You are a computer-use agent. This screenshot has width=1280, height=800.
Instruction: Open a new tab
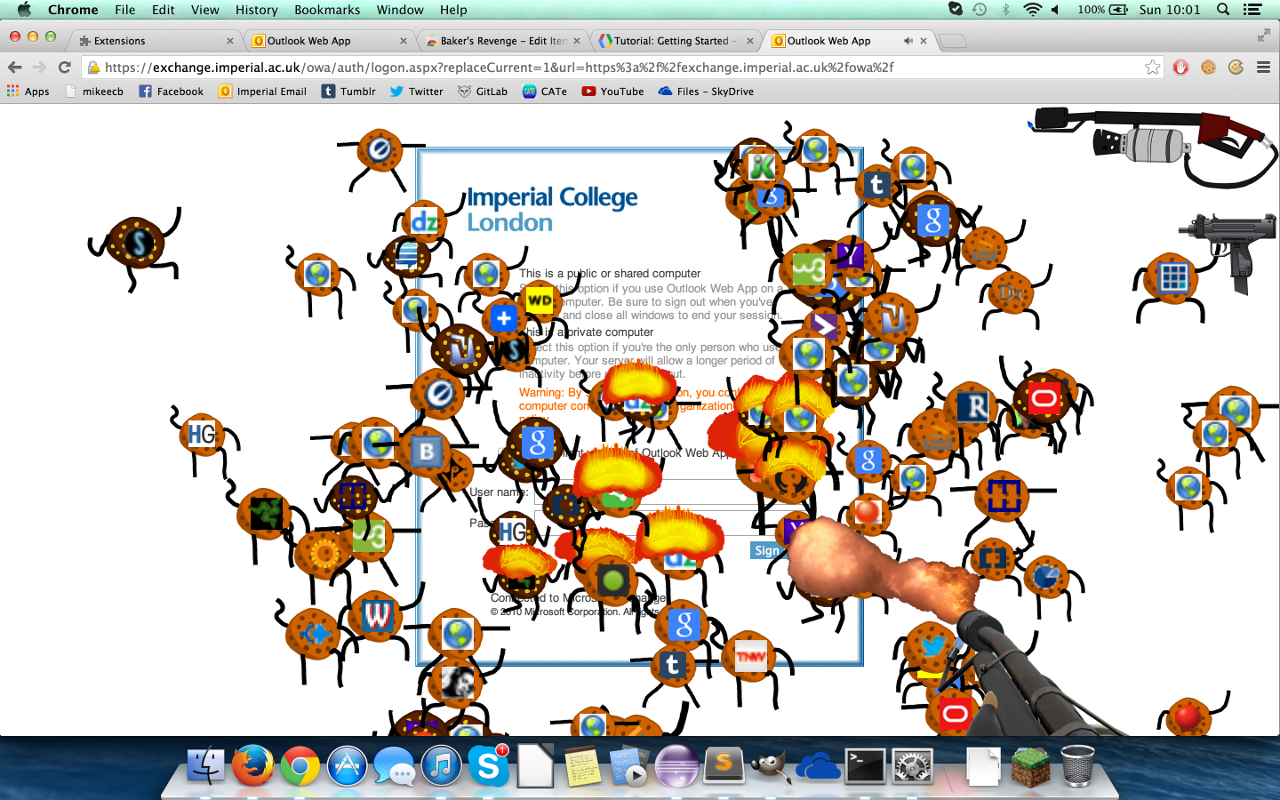click(952, 41)
